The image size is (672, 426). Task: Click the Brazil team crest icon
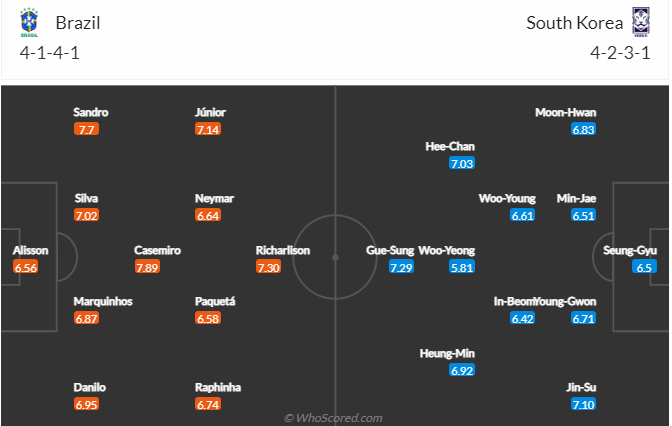pos(29,22)
